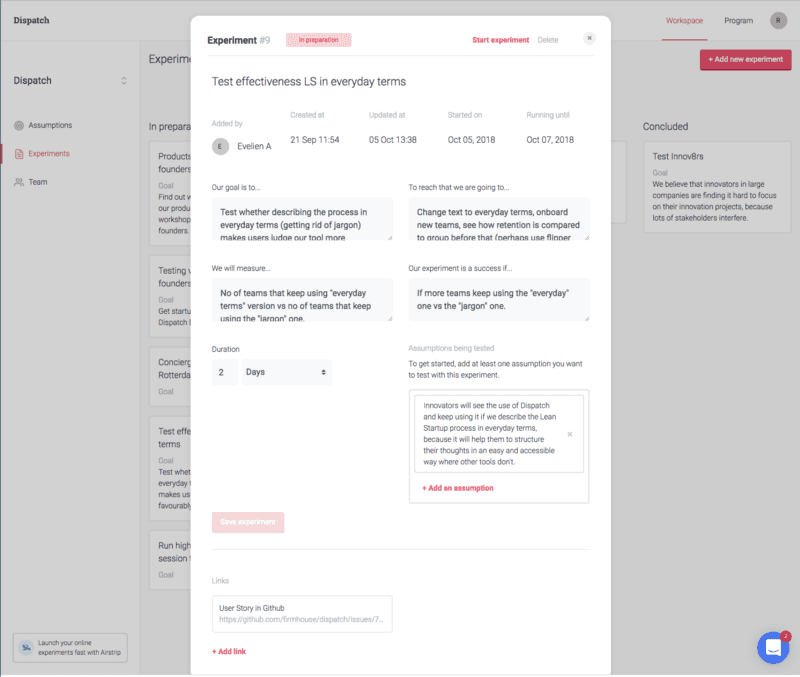Click Add link

[229, 651]
